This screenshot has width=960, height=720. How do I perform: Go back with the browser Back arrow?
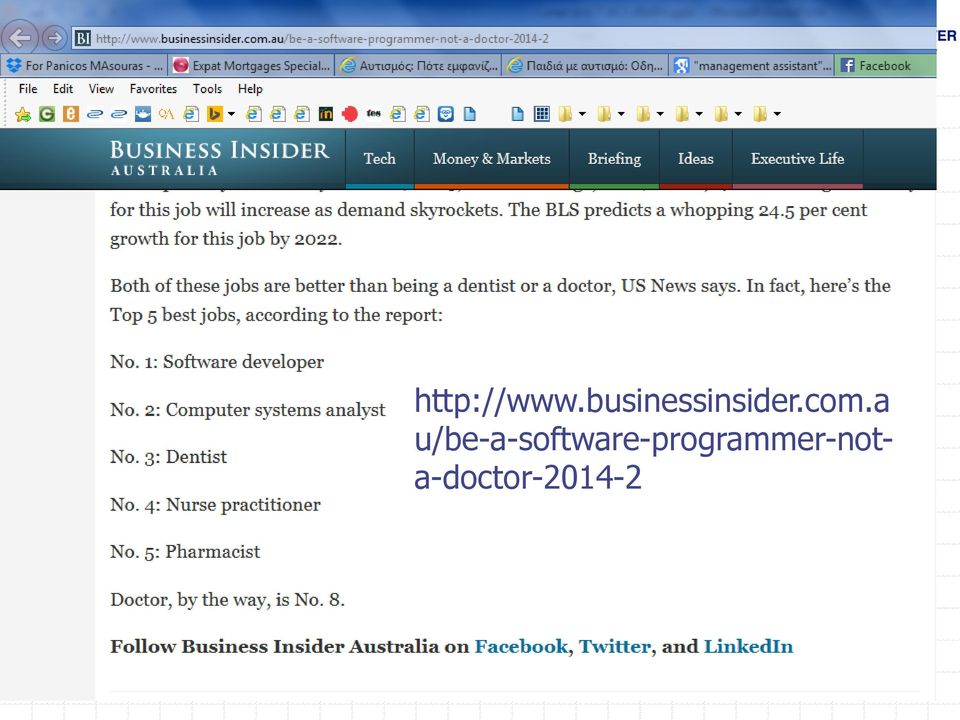click(x=20, y=39)
